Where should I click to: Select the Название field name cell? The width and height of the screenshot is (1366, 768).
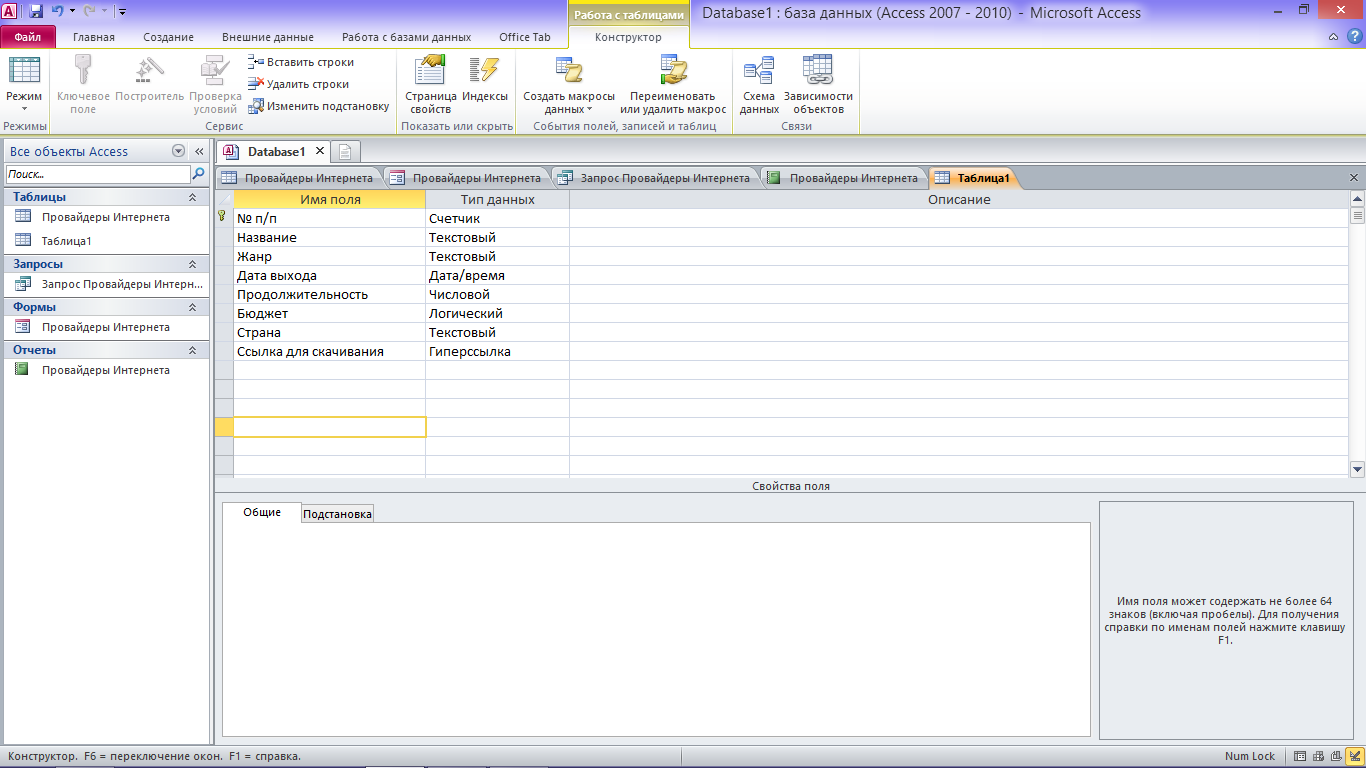[329, 238]
